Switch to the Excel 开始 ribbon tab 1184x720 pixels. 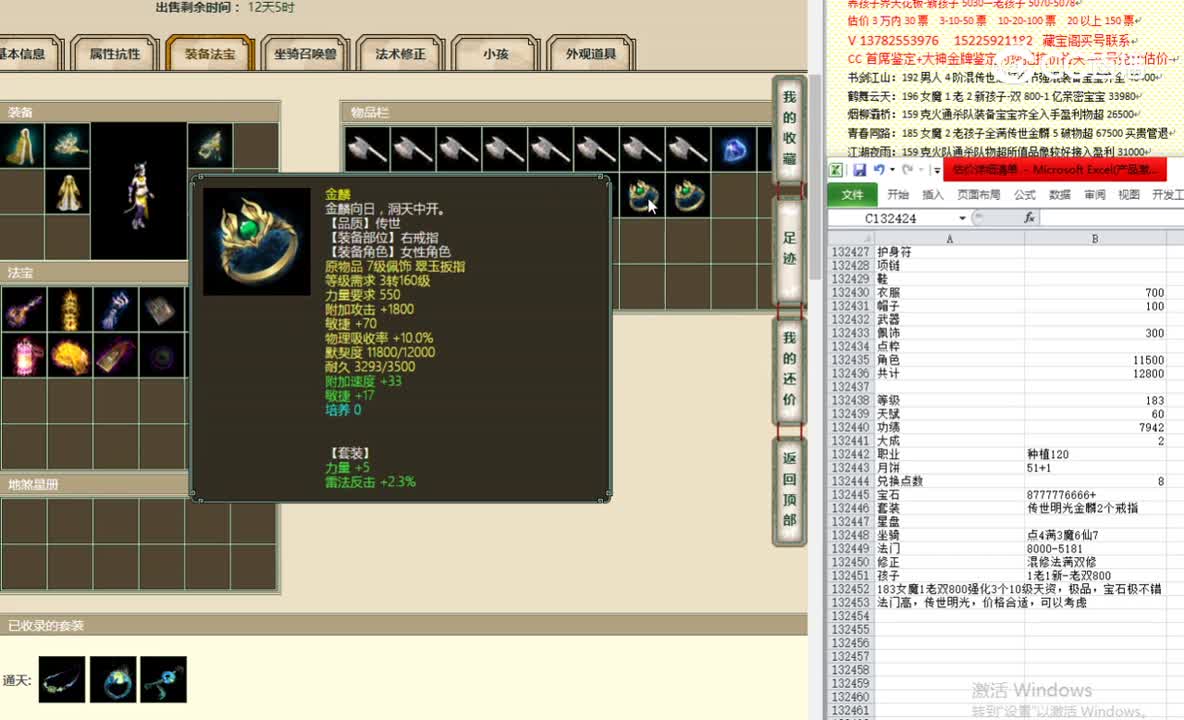[x=898, y=195]
